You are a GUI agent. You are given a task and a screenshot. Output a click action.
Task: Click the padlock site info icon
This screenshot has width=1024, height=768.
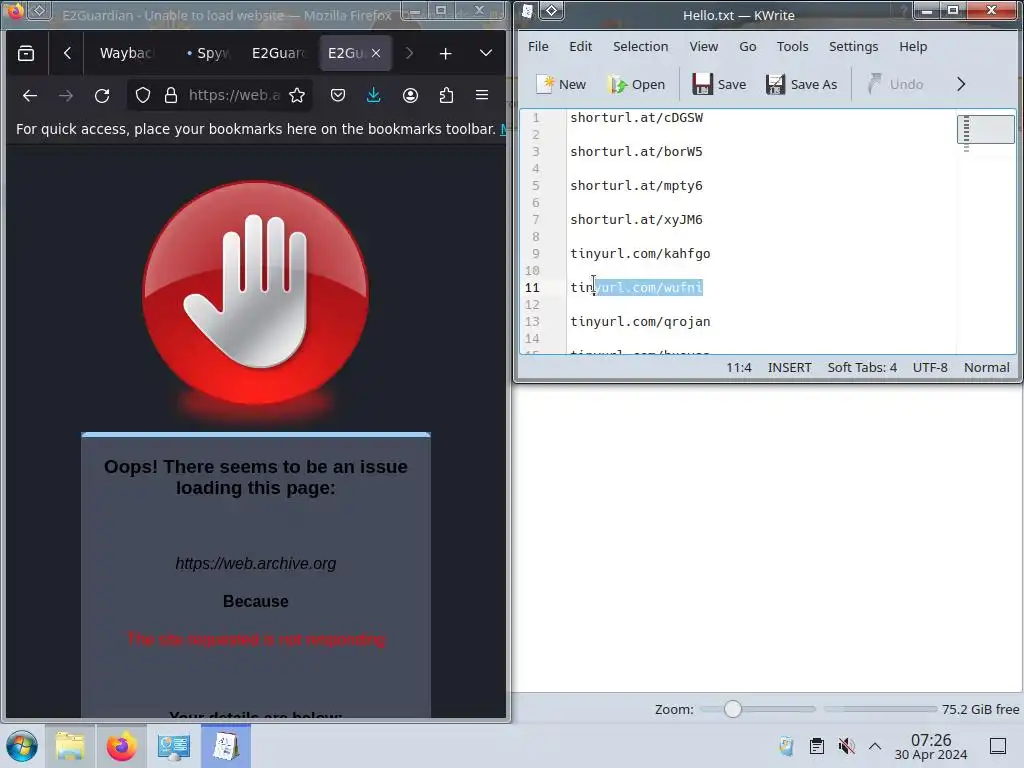pos(170,95)
